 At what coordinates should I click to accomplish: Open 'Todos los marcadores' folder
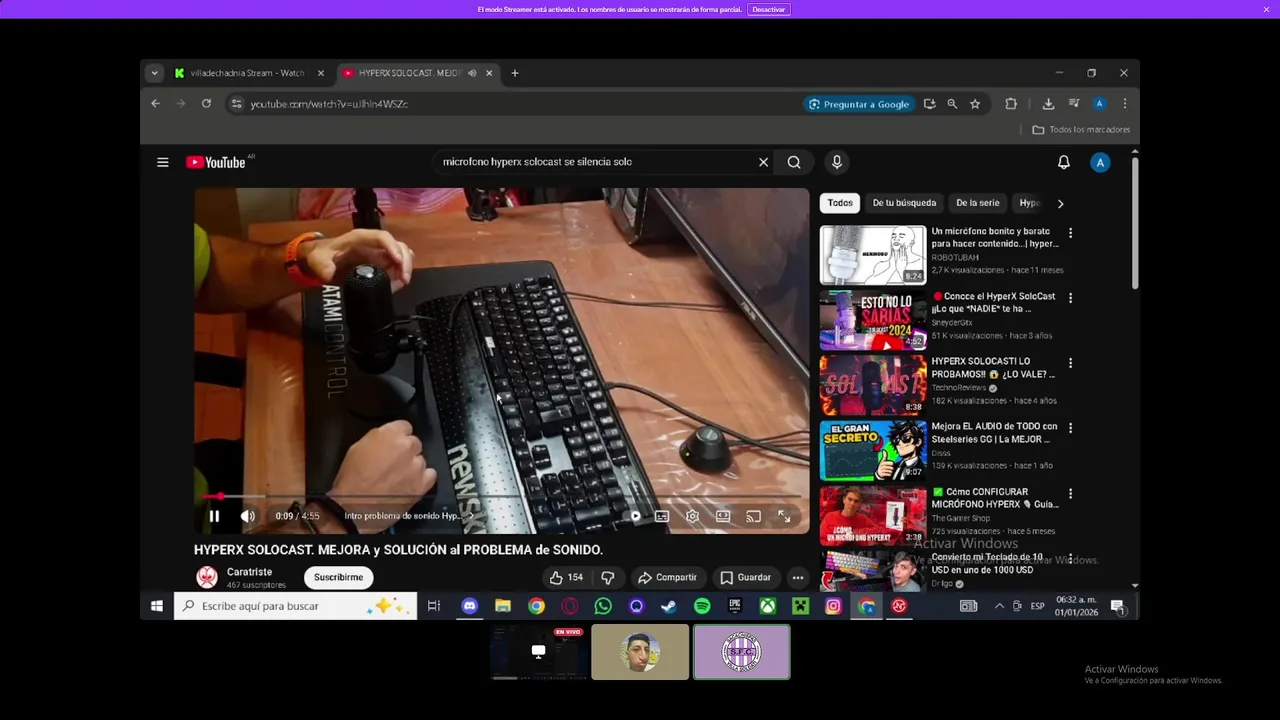pyautogui.click(x=1081, y=130)
